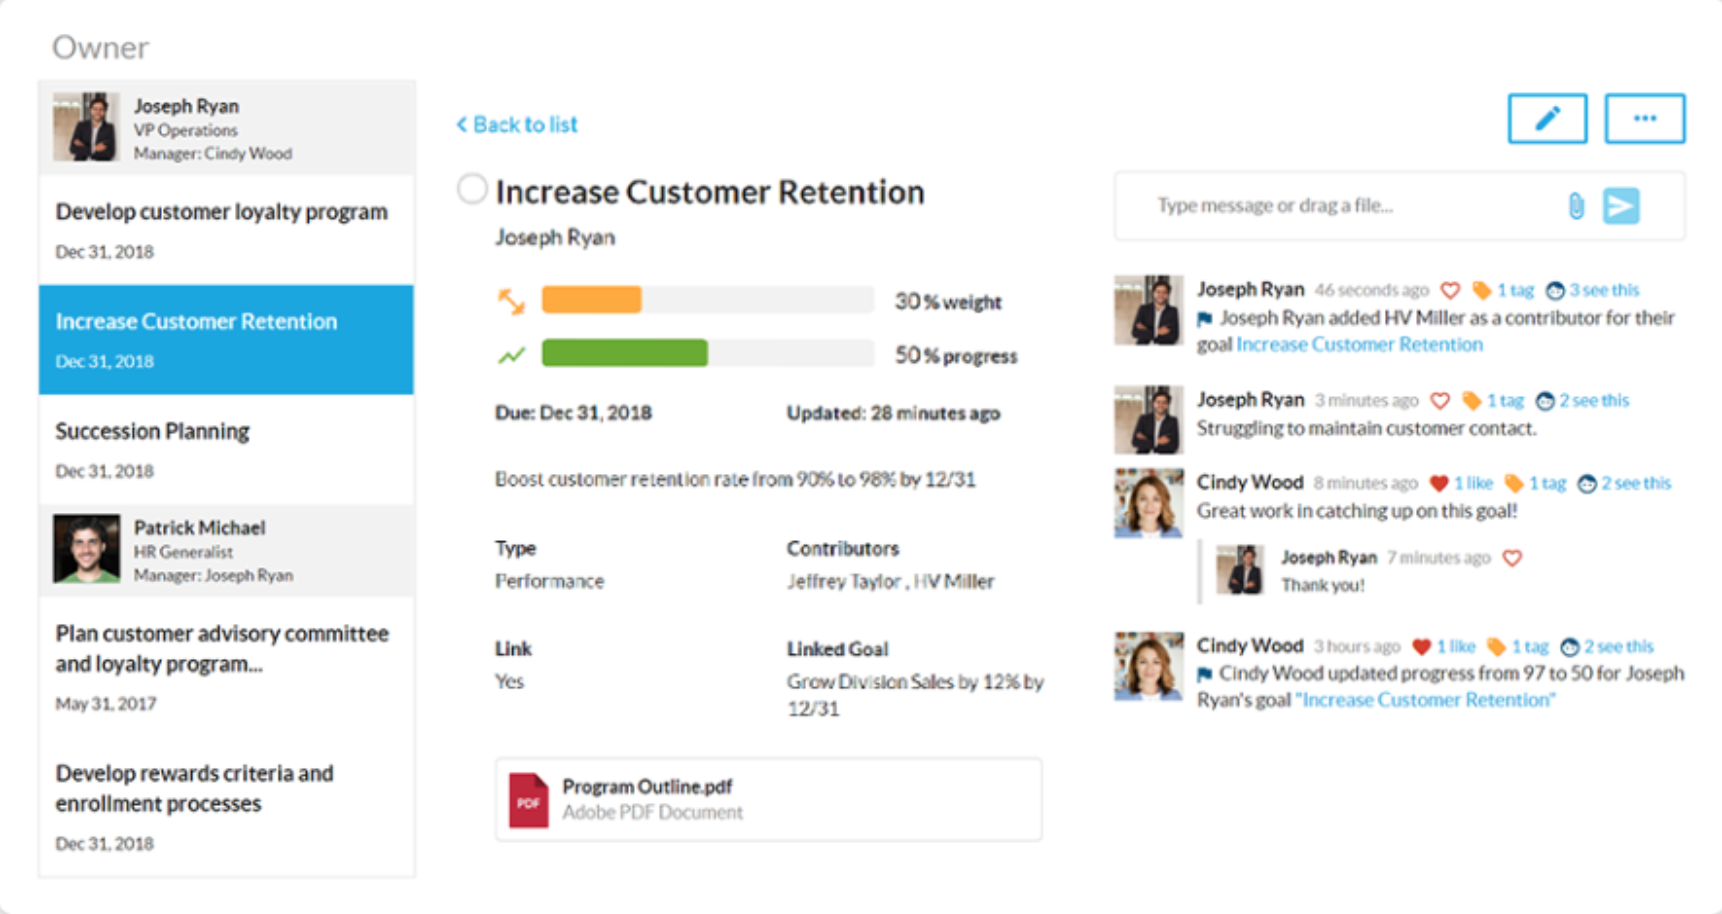Mark Increase Customer Retention goal complete circle
1722x914 pixels.
click(472, 189)
